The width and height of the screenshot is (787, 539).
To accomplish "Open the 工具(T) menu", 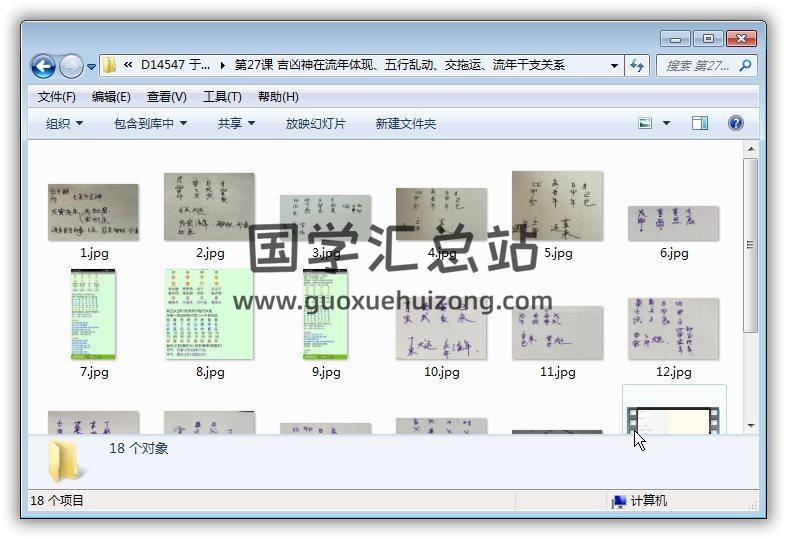I will pyautogui.click(x=222, y=97).
